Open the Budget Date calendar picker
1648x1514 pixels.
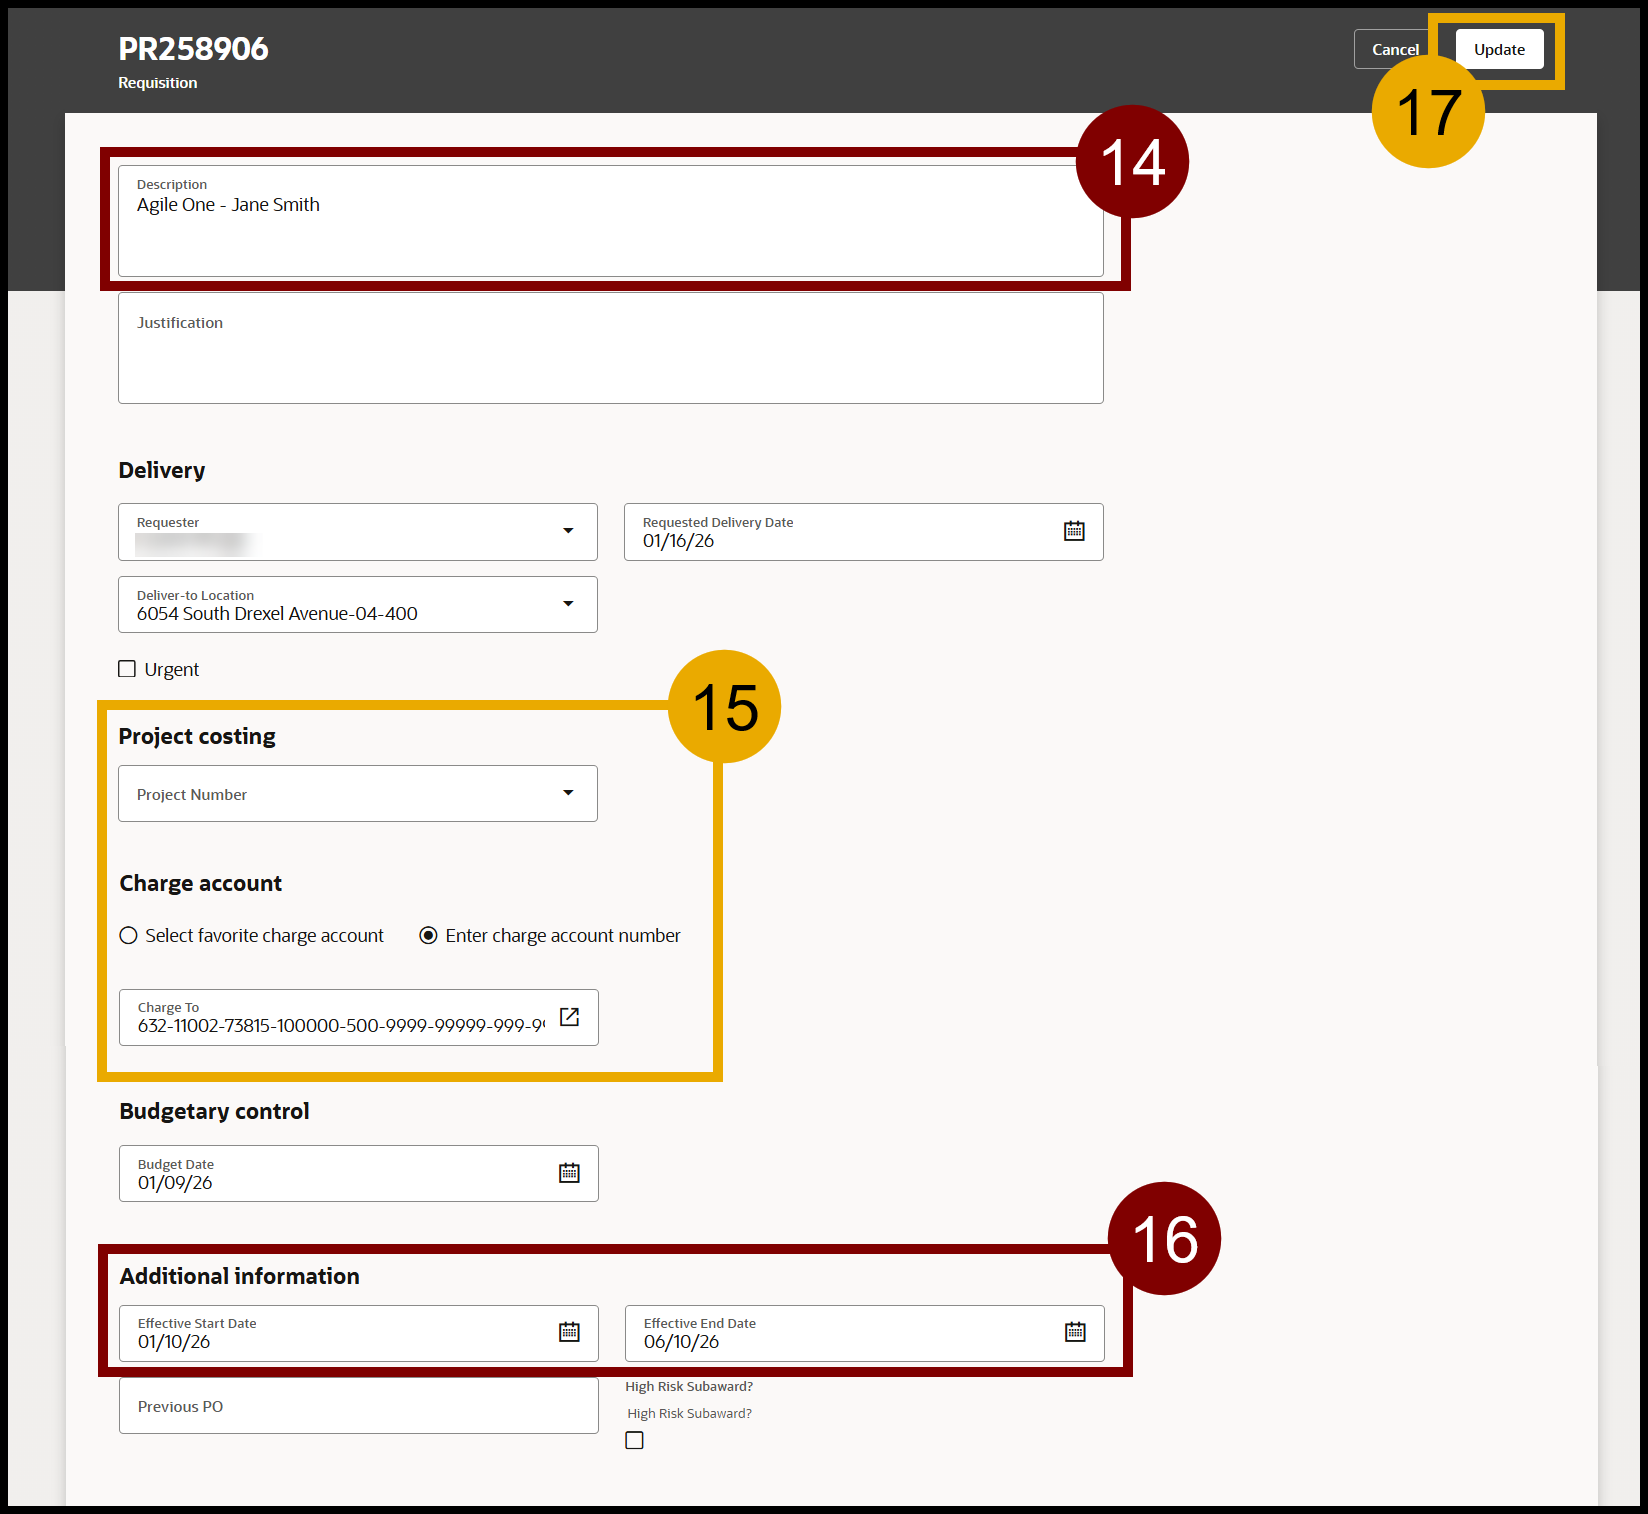569,1173
